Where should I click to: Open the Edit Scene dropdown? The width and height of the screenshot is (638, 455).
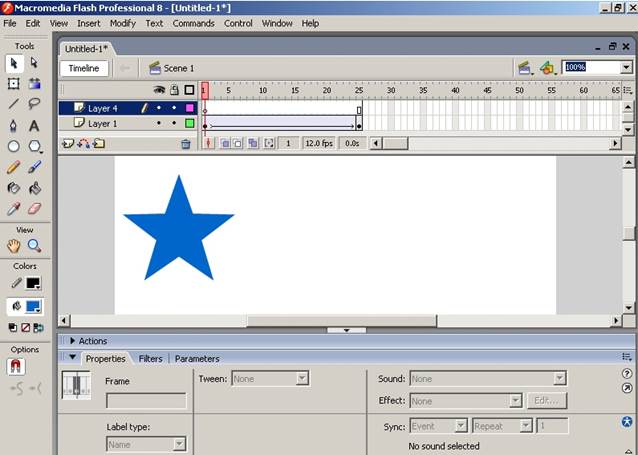click(x=525, y=68)
